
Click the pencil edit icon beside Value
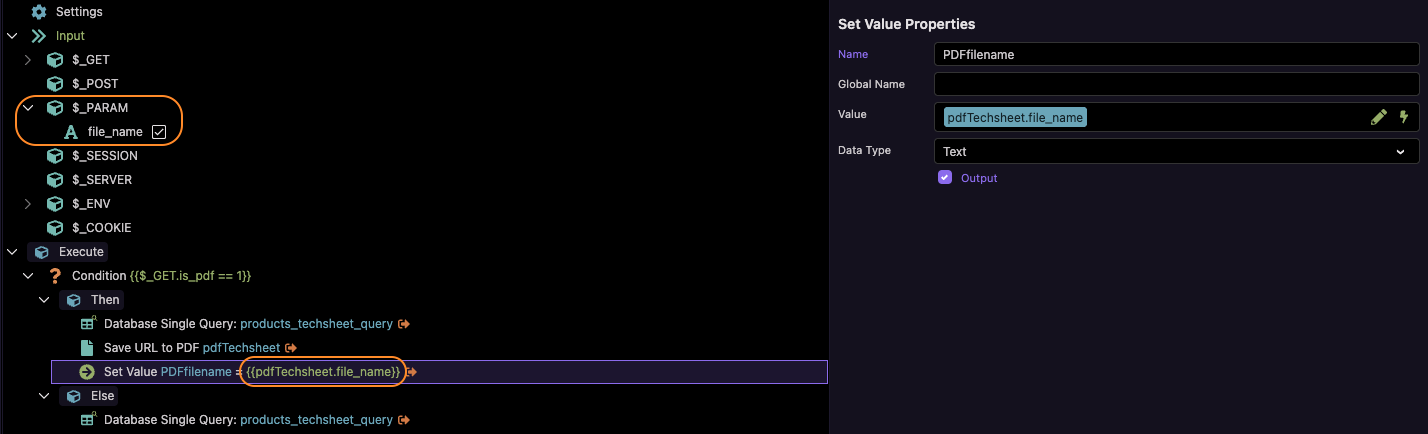(1379, 117)
